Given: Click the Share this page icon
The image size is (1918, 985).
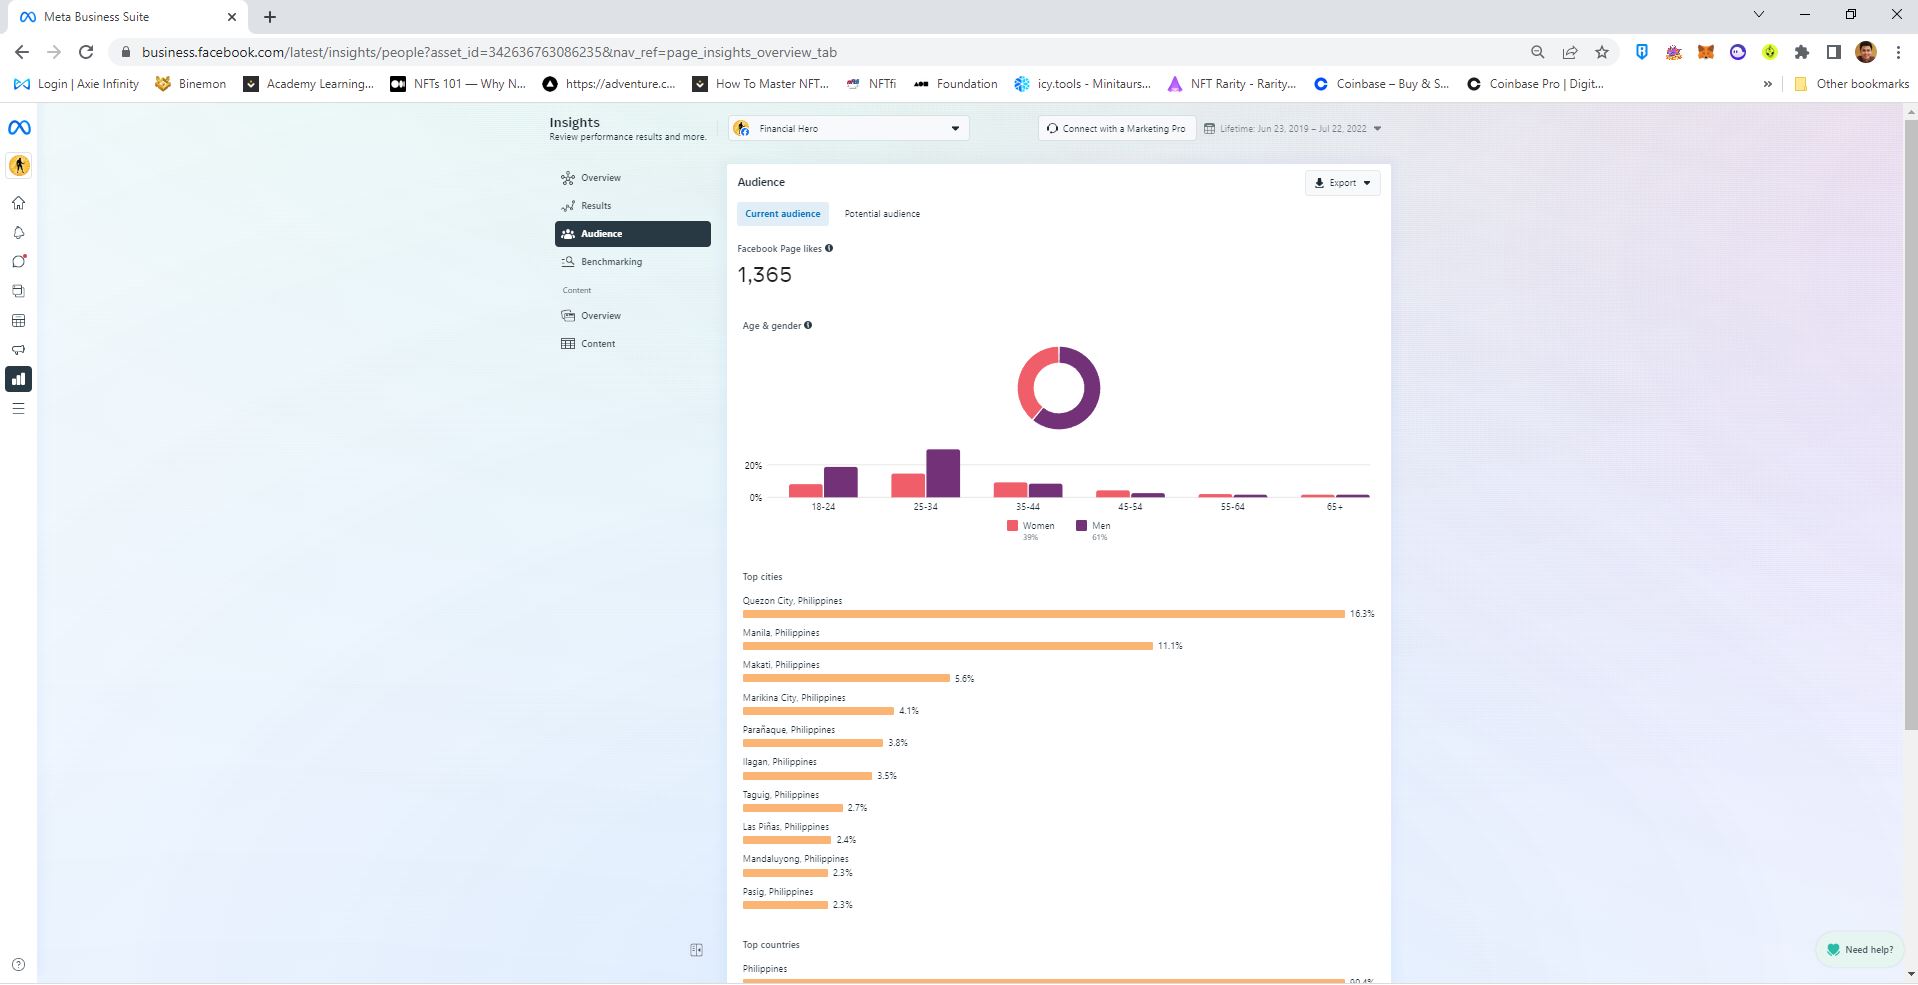Looking at the screenshot, I should tap(1570, 52).
